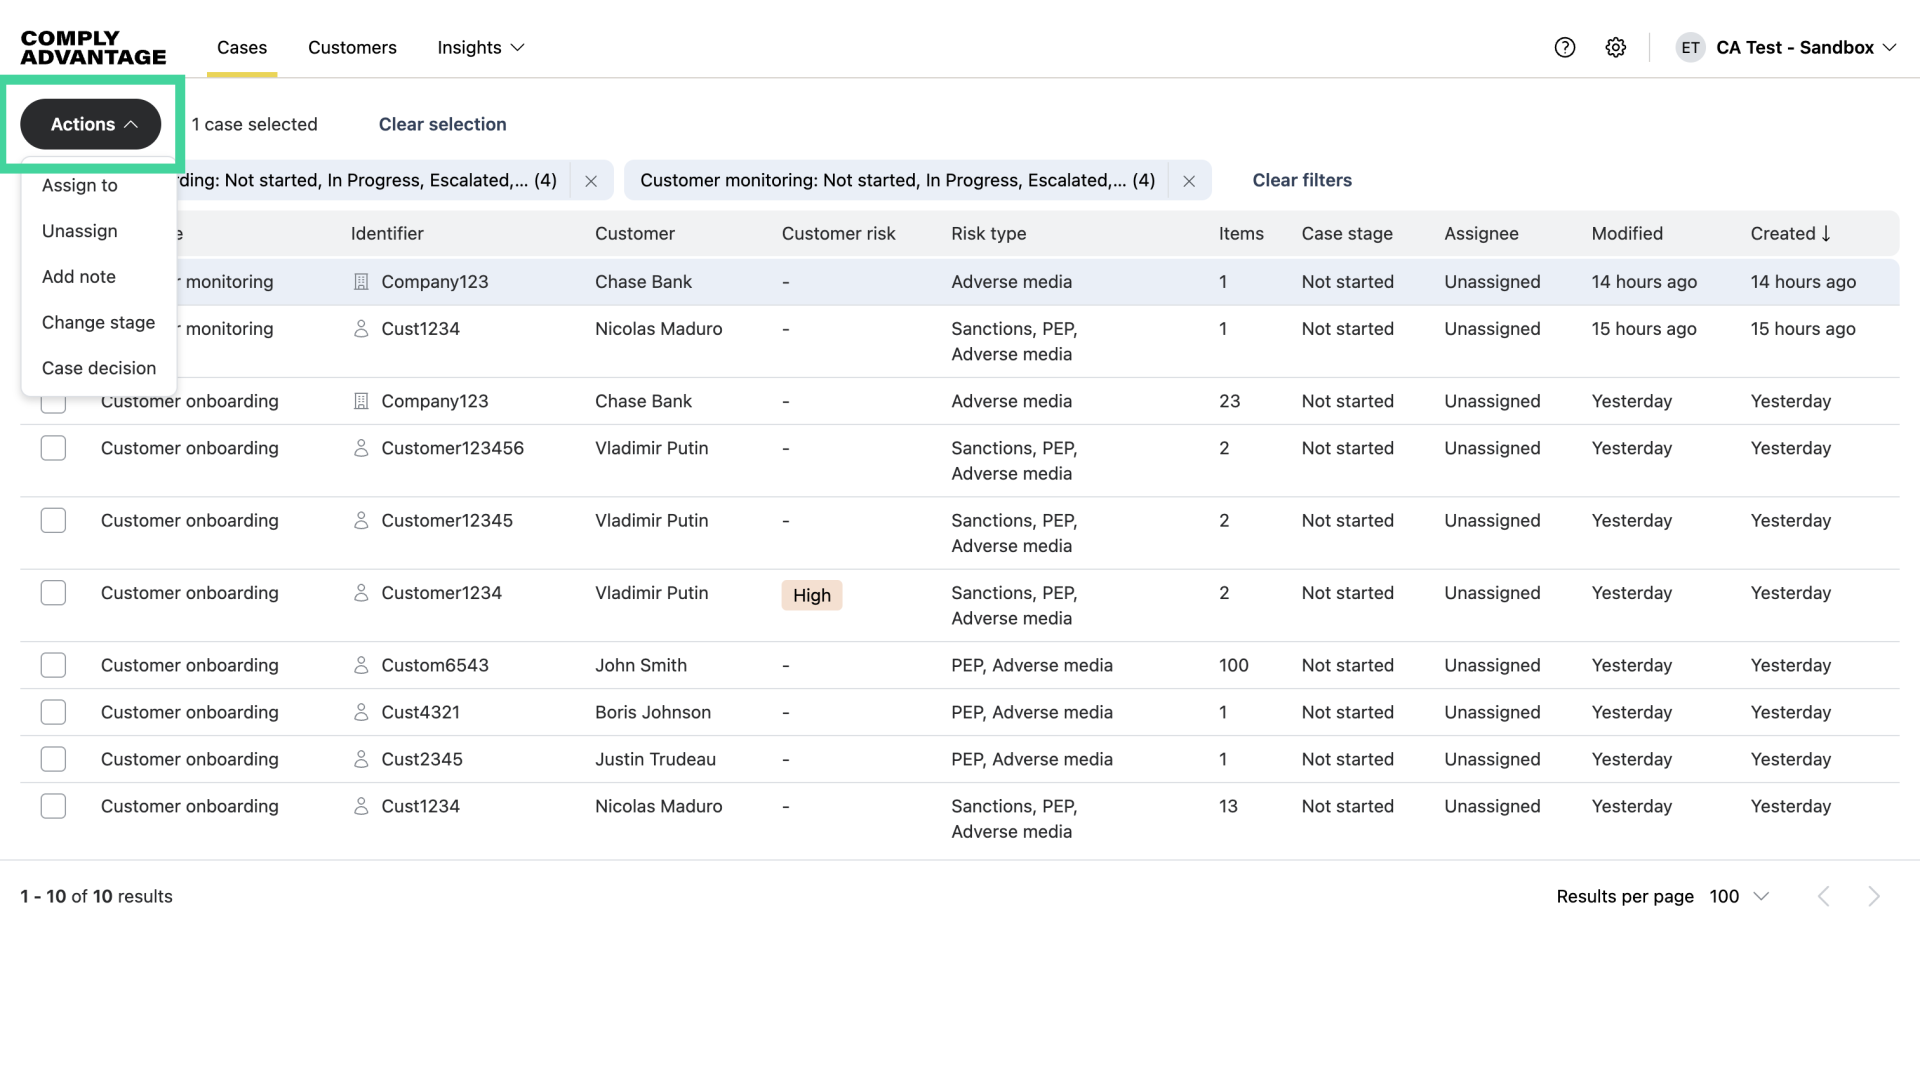Go to next results page arrow
The image size is (1920, 1080).
pyautogui.click(x=1873, y=896)
